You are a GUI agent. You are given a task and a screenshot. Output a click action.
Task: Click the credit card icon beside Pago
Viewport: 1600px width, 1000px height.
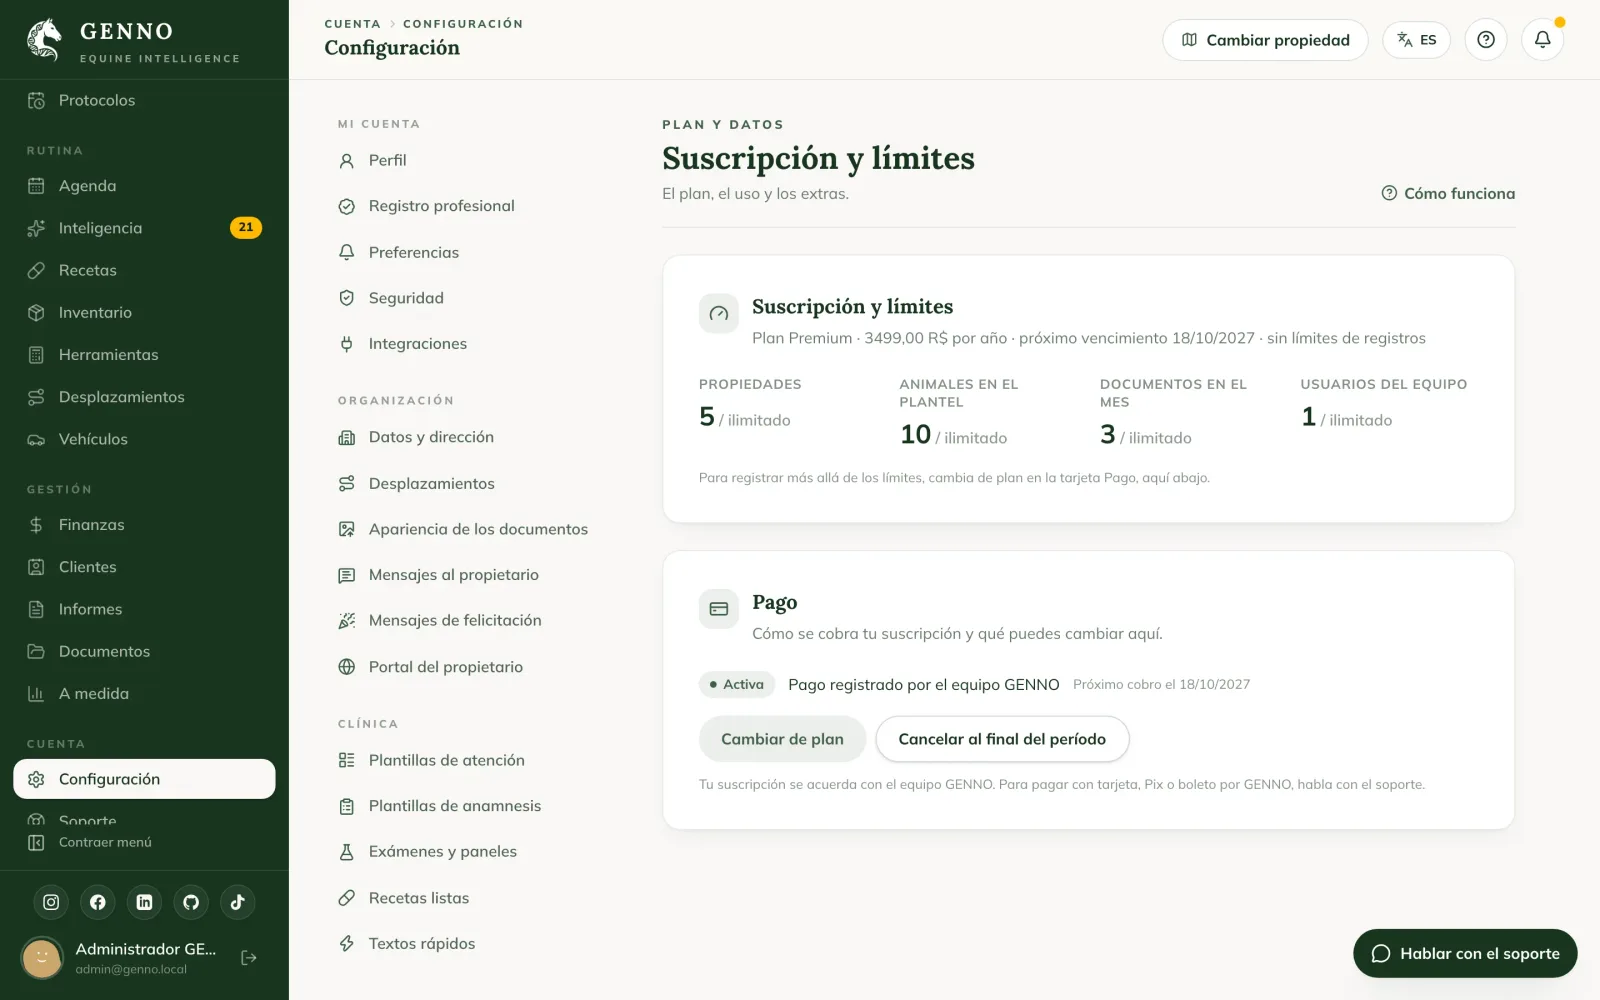point(718,608)
